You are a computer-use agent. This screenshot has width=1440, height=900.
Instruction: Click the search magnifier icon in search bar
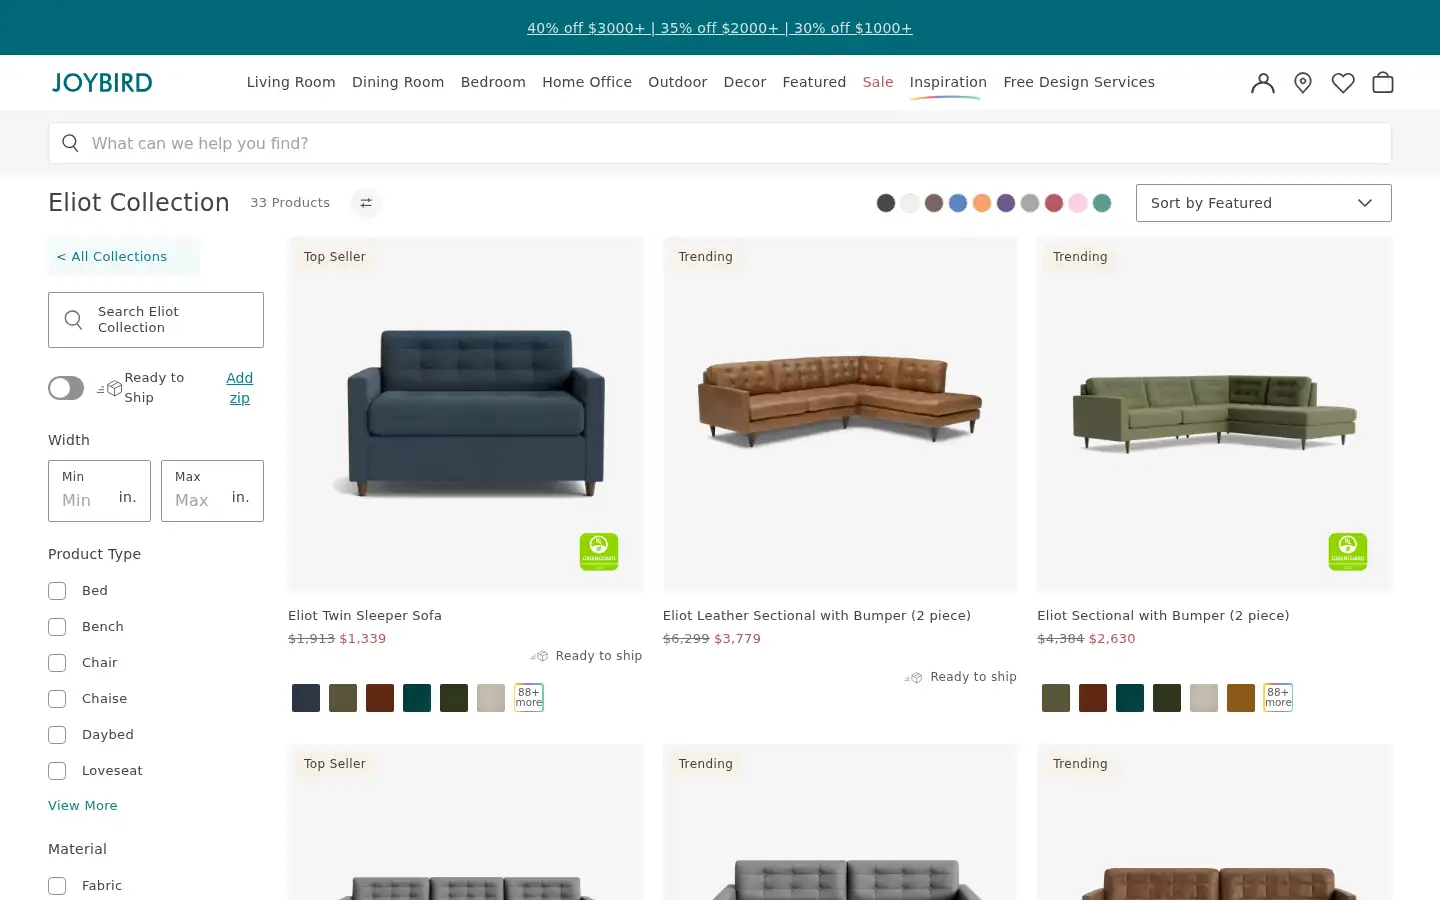click(x=70, y=143)
